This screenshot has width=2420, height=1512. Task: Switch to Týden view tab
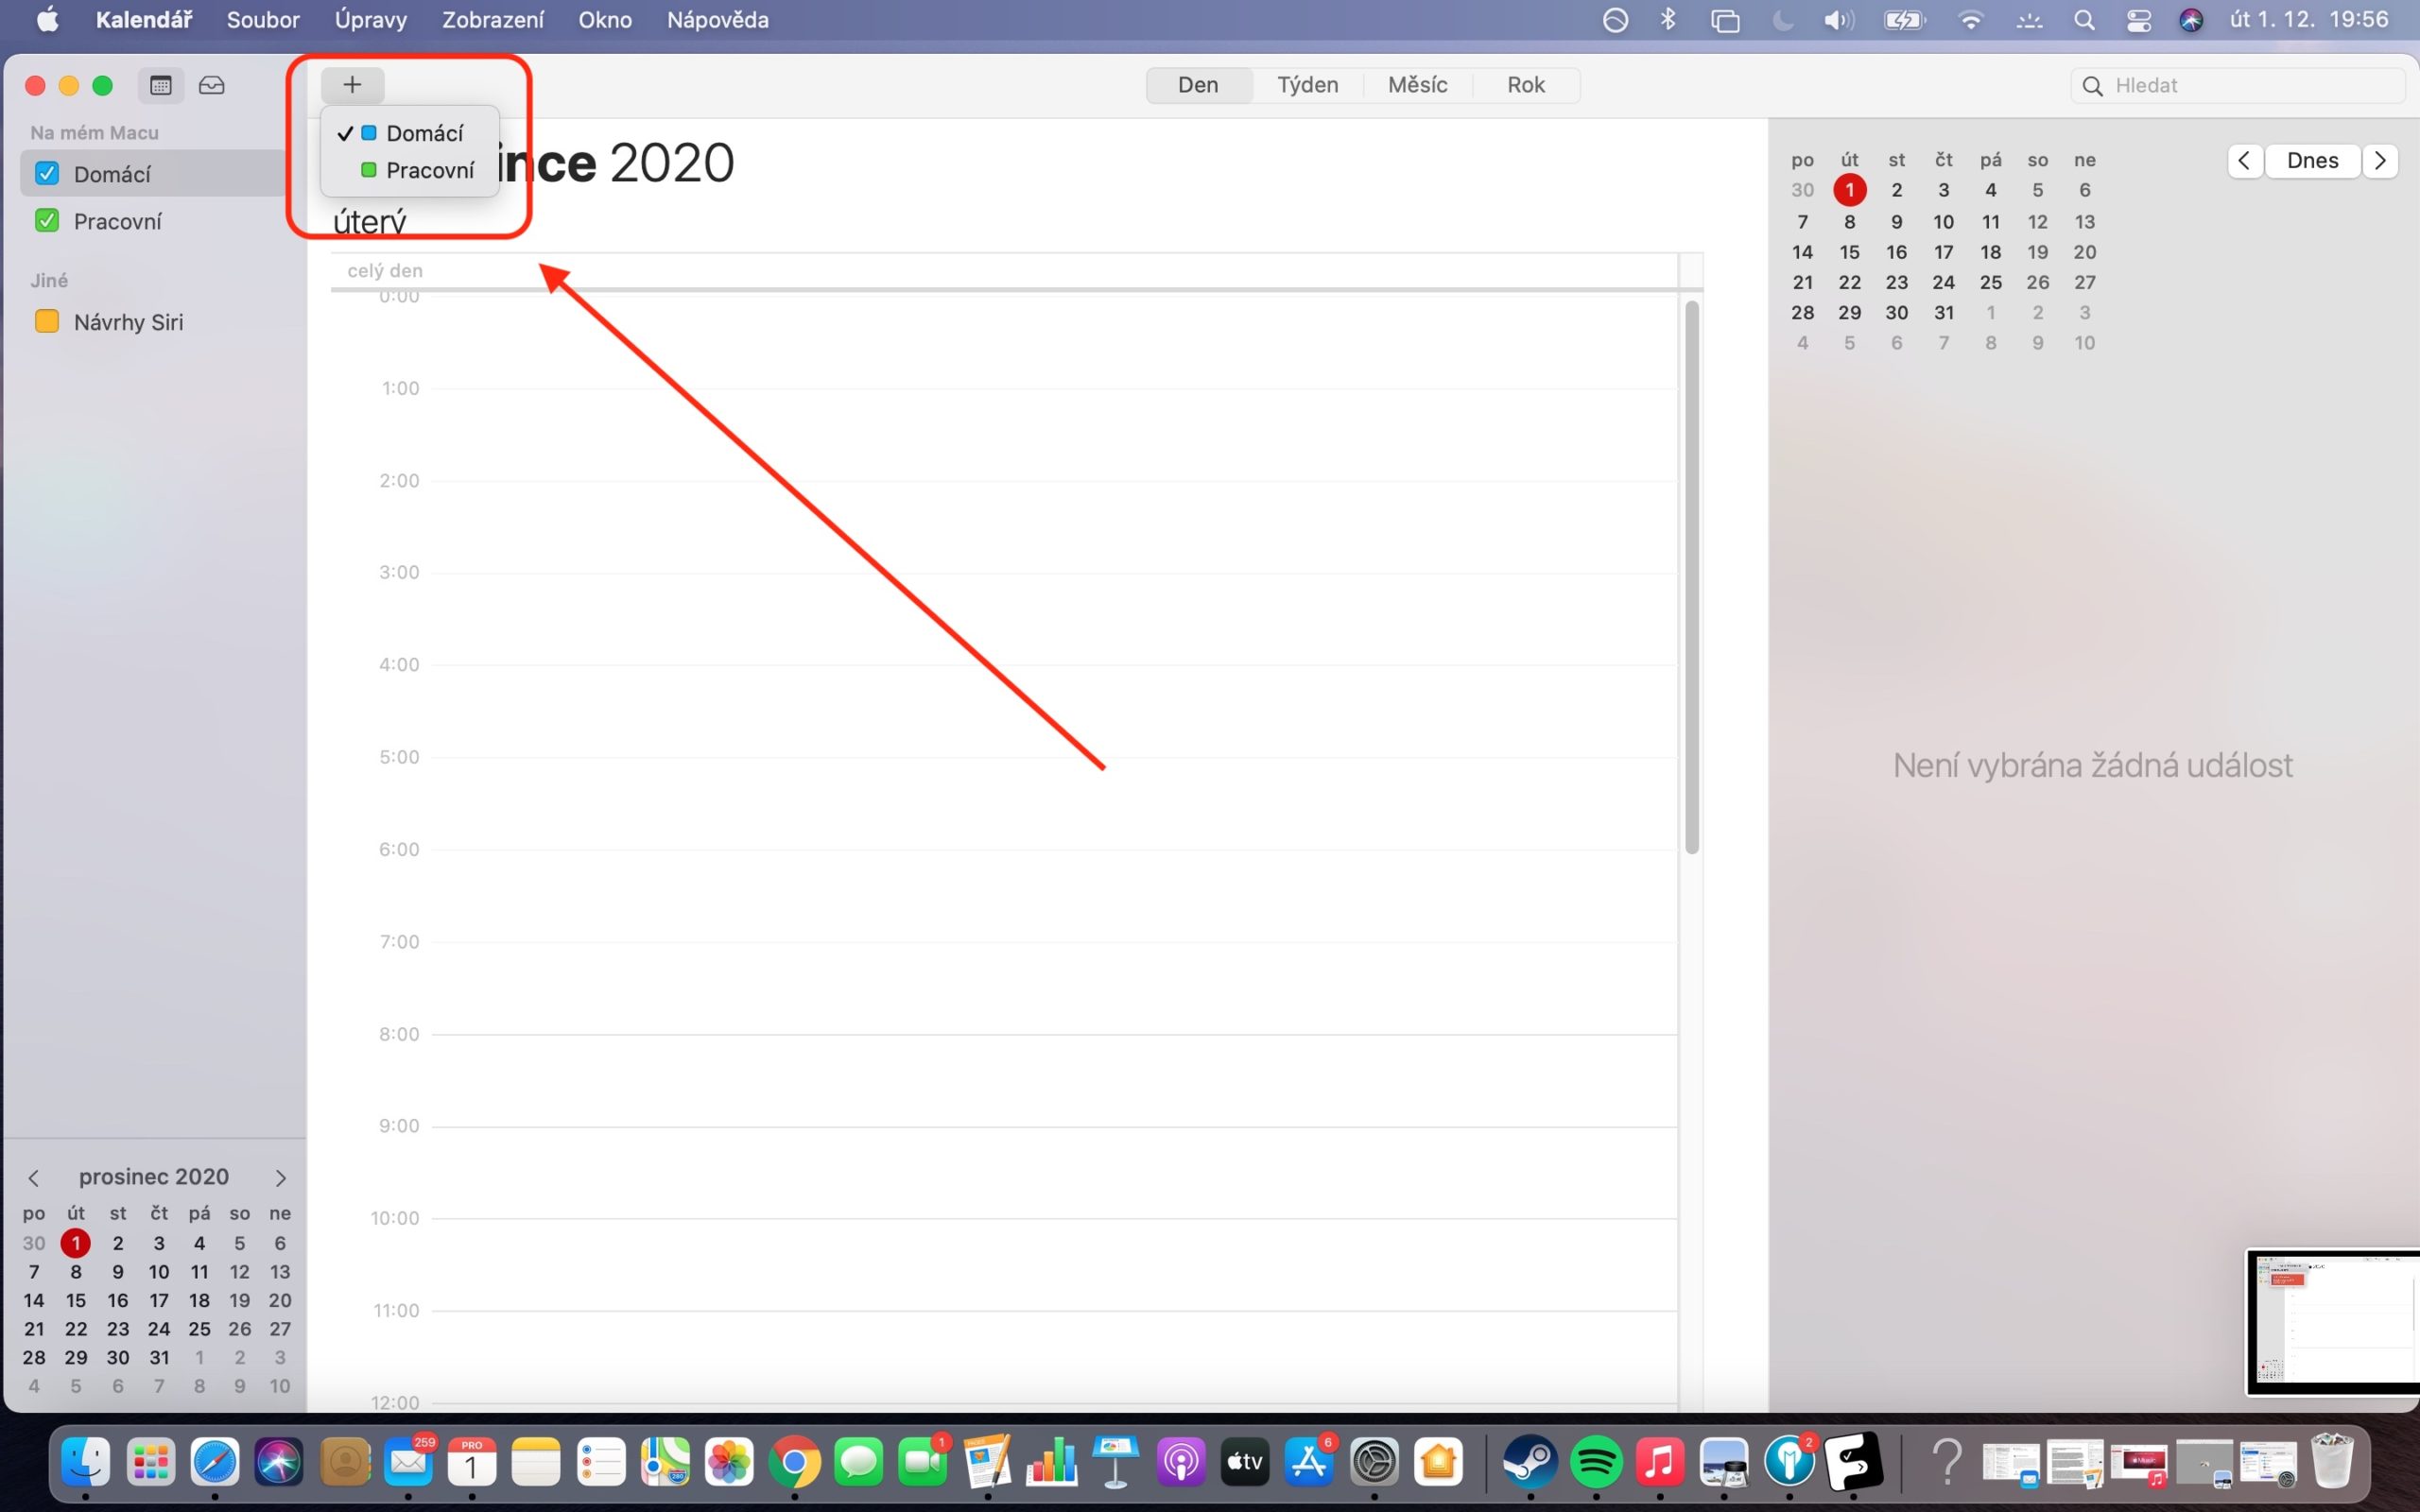(x=1308, y=85)
